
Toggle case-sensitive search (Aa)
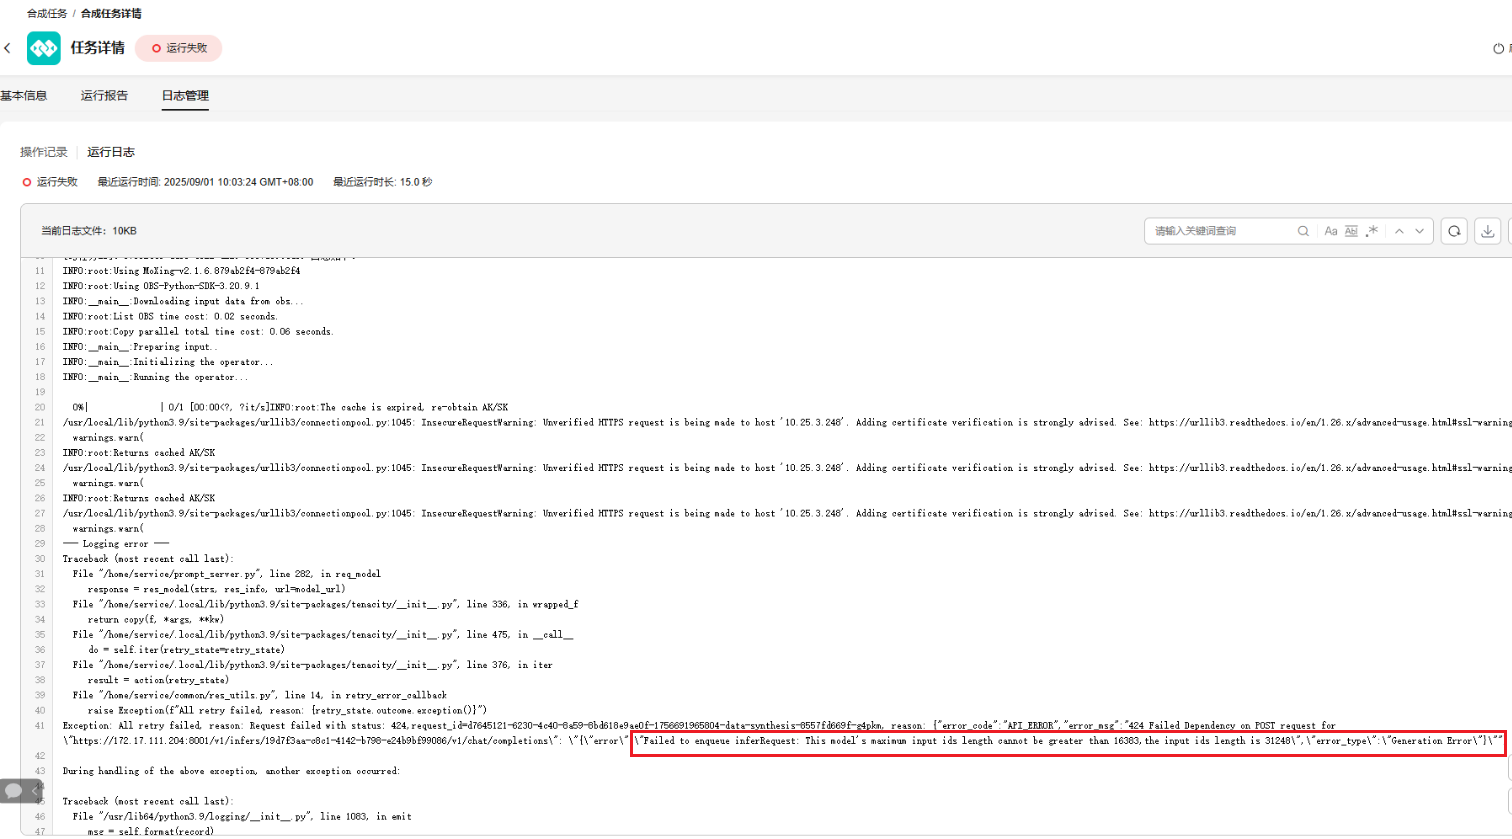pyautogui.click(x=1331, y=231)
